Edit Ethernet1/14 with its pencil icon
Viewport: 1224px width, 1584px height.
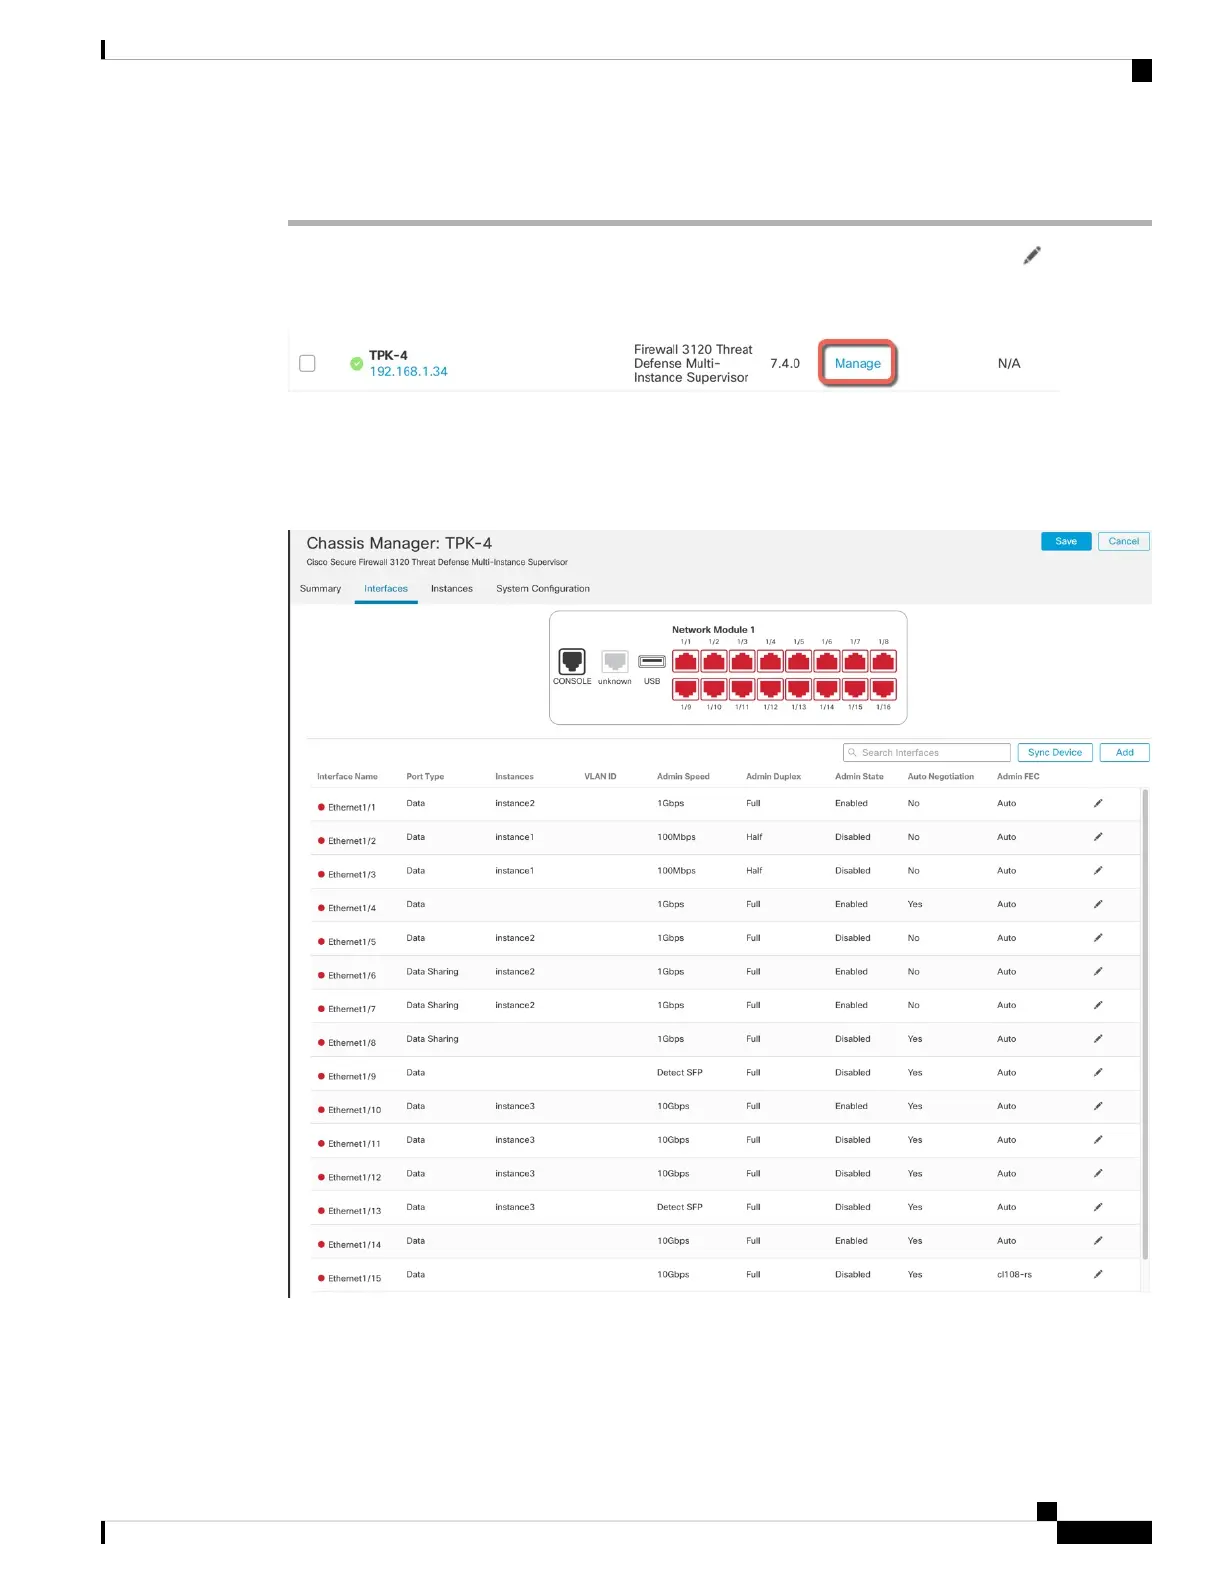[1098, 1241]
